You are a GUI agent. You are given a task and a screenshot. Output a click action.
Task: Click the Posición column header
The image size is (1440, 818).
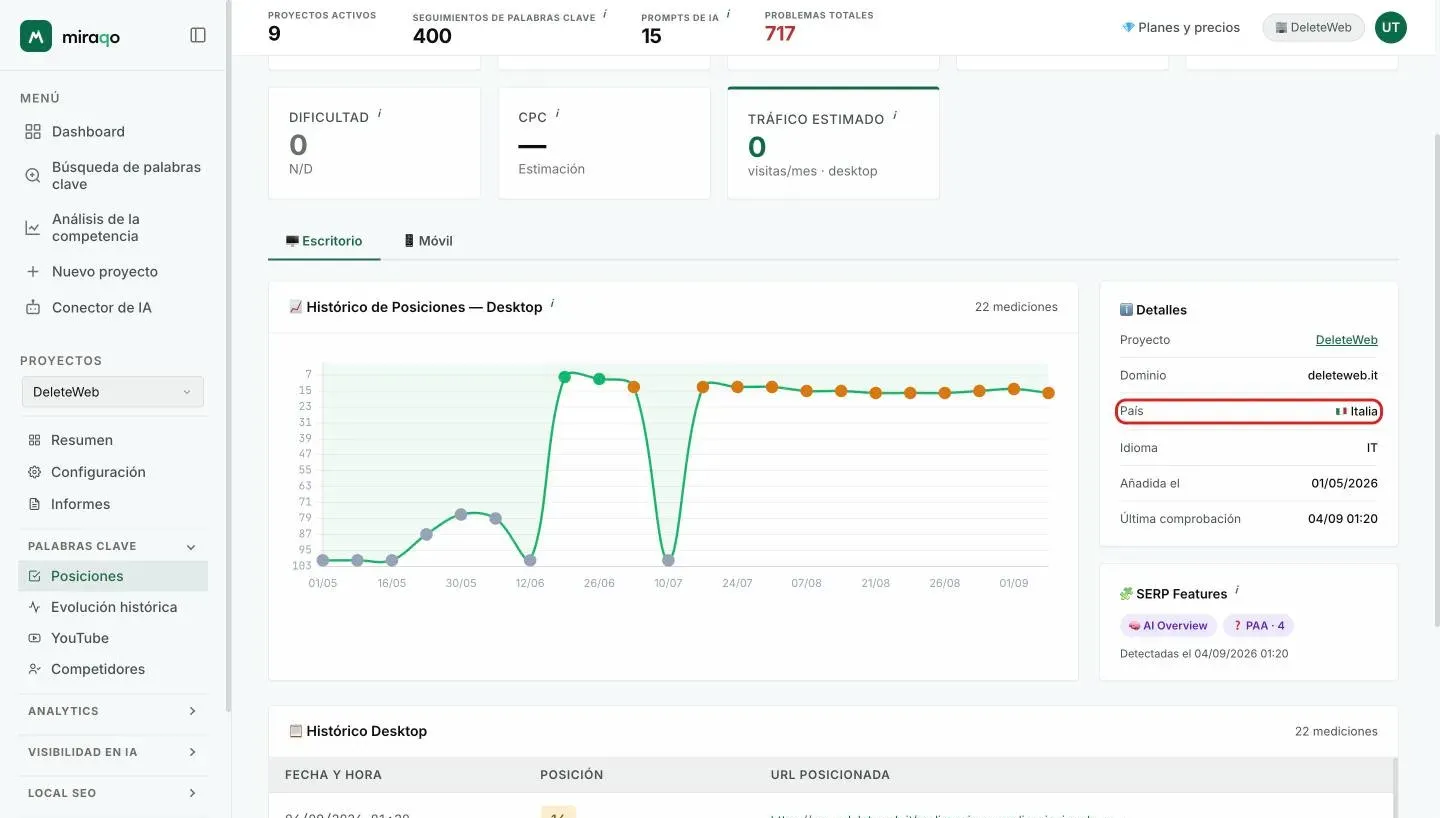pos(572,775)
